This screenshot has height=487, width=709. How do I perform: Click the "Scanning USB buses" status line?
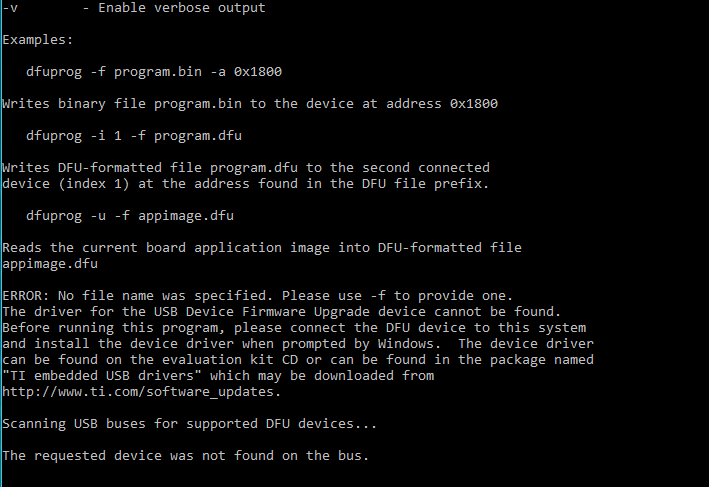point(190,424)
